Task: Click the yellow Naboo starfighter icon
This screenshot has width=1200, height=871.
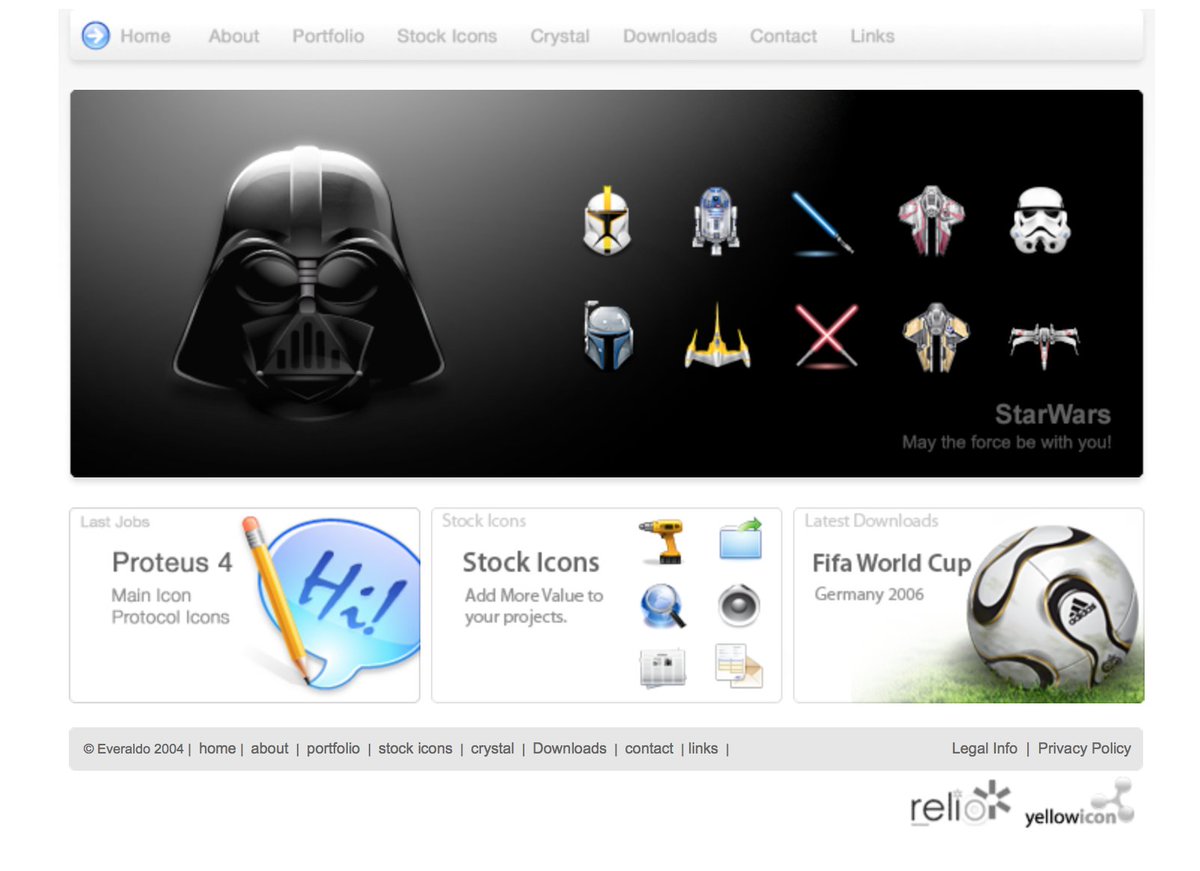Action: [x=717, y=337]
